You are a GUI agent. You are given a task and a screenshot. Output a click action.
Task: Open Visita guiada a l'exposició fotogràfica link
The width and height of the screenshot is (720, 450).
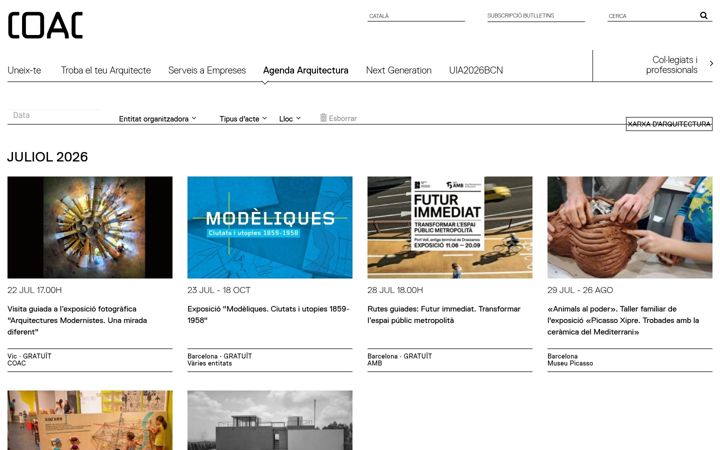(77, 320)
